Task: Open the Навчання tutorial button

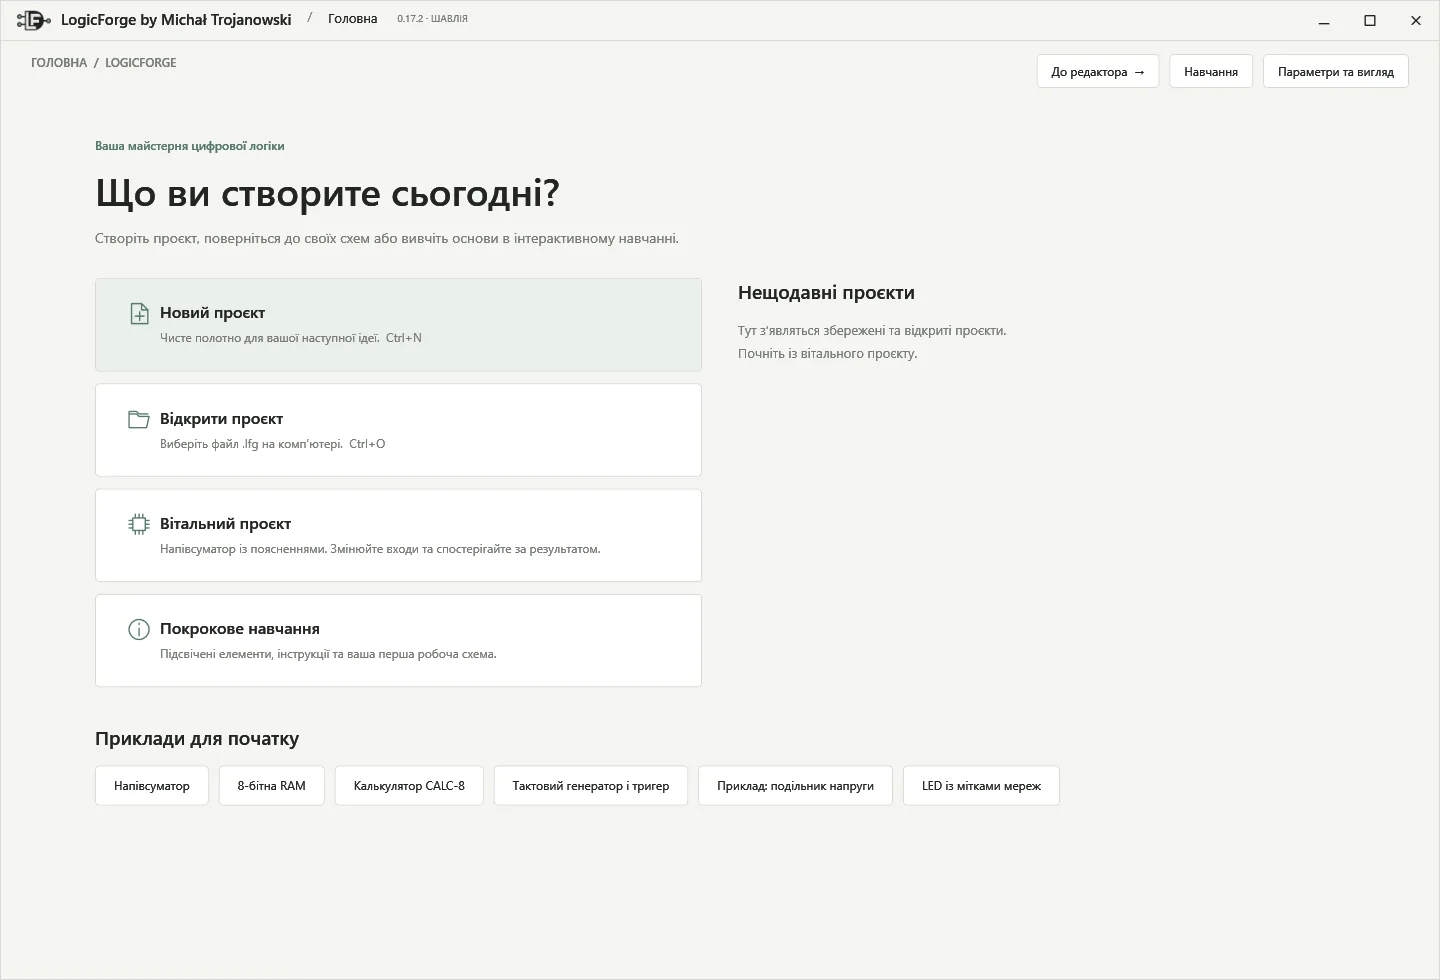Action: pyautogui.click(x=1211, y=72)
